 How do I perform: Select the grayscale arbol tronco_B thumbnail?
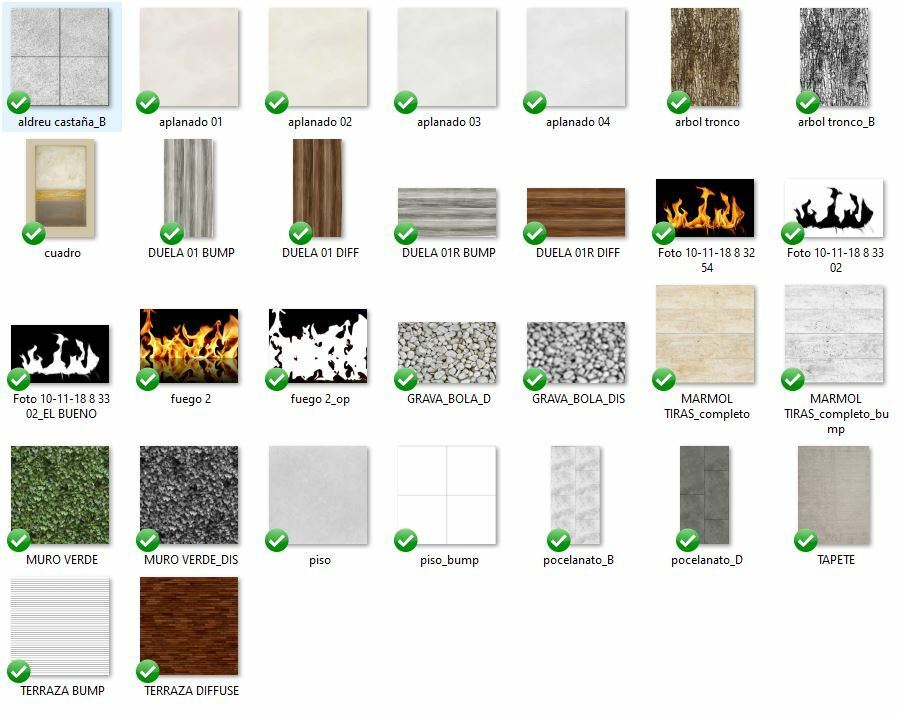[x=834, y=57]
